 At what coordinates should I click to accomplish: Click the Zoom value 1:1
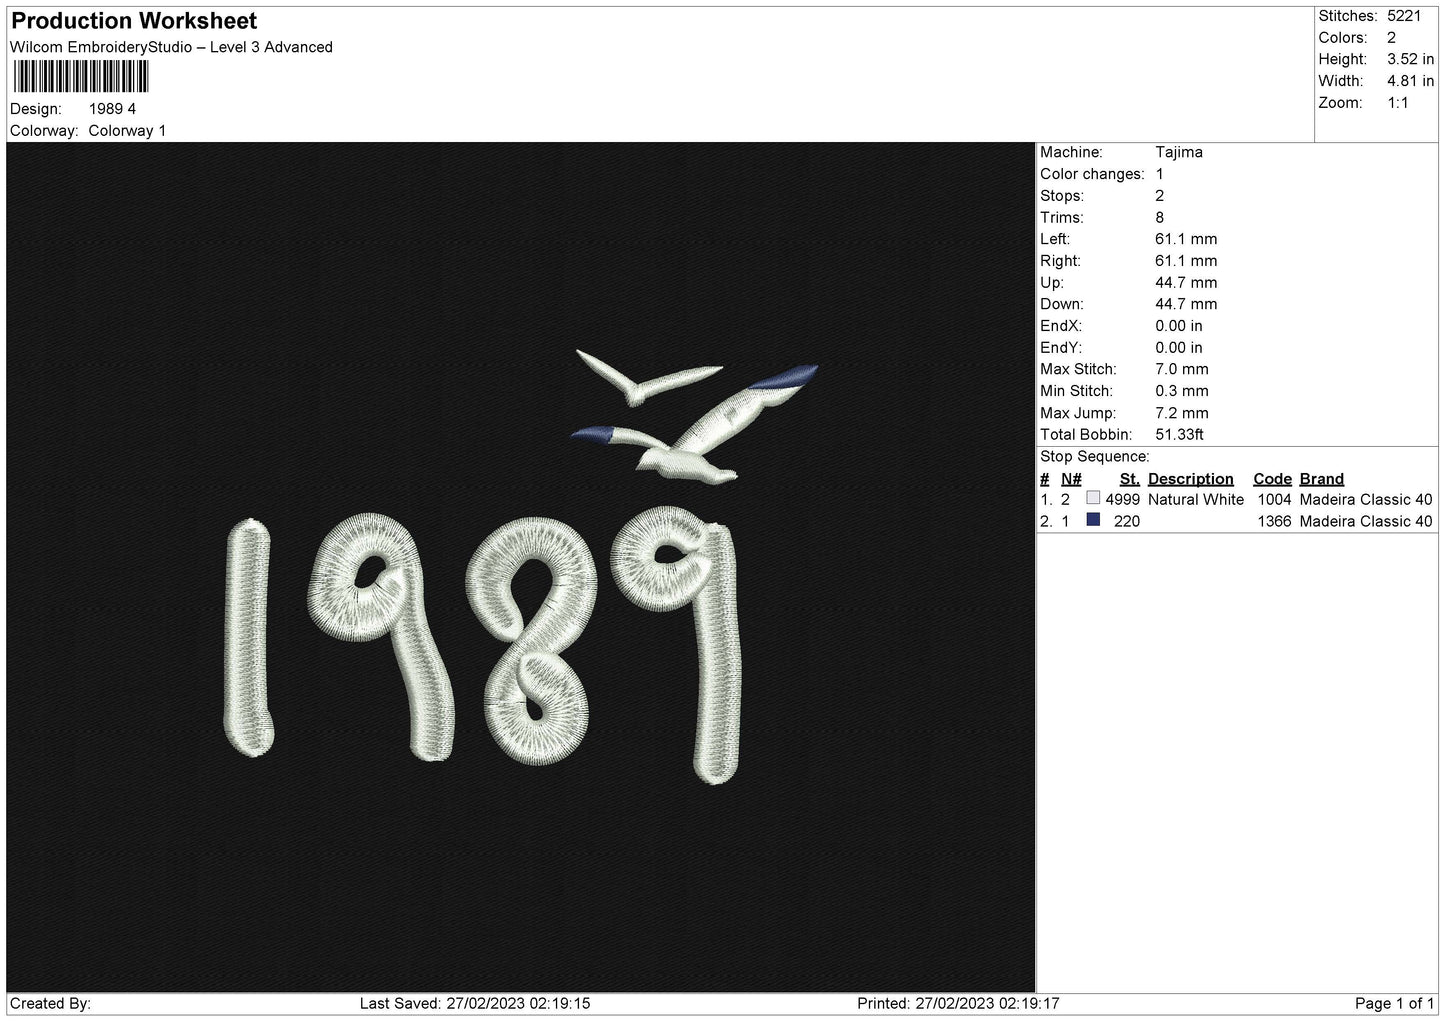coord(1398,103)
